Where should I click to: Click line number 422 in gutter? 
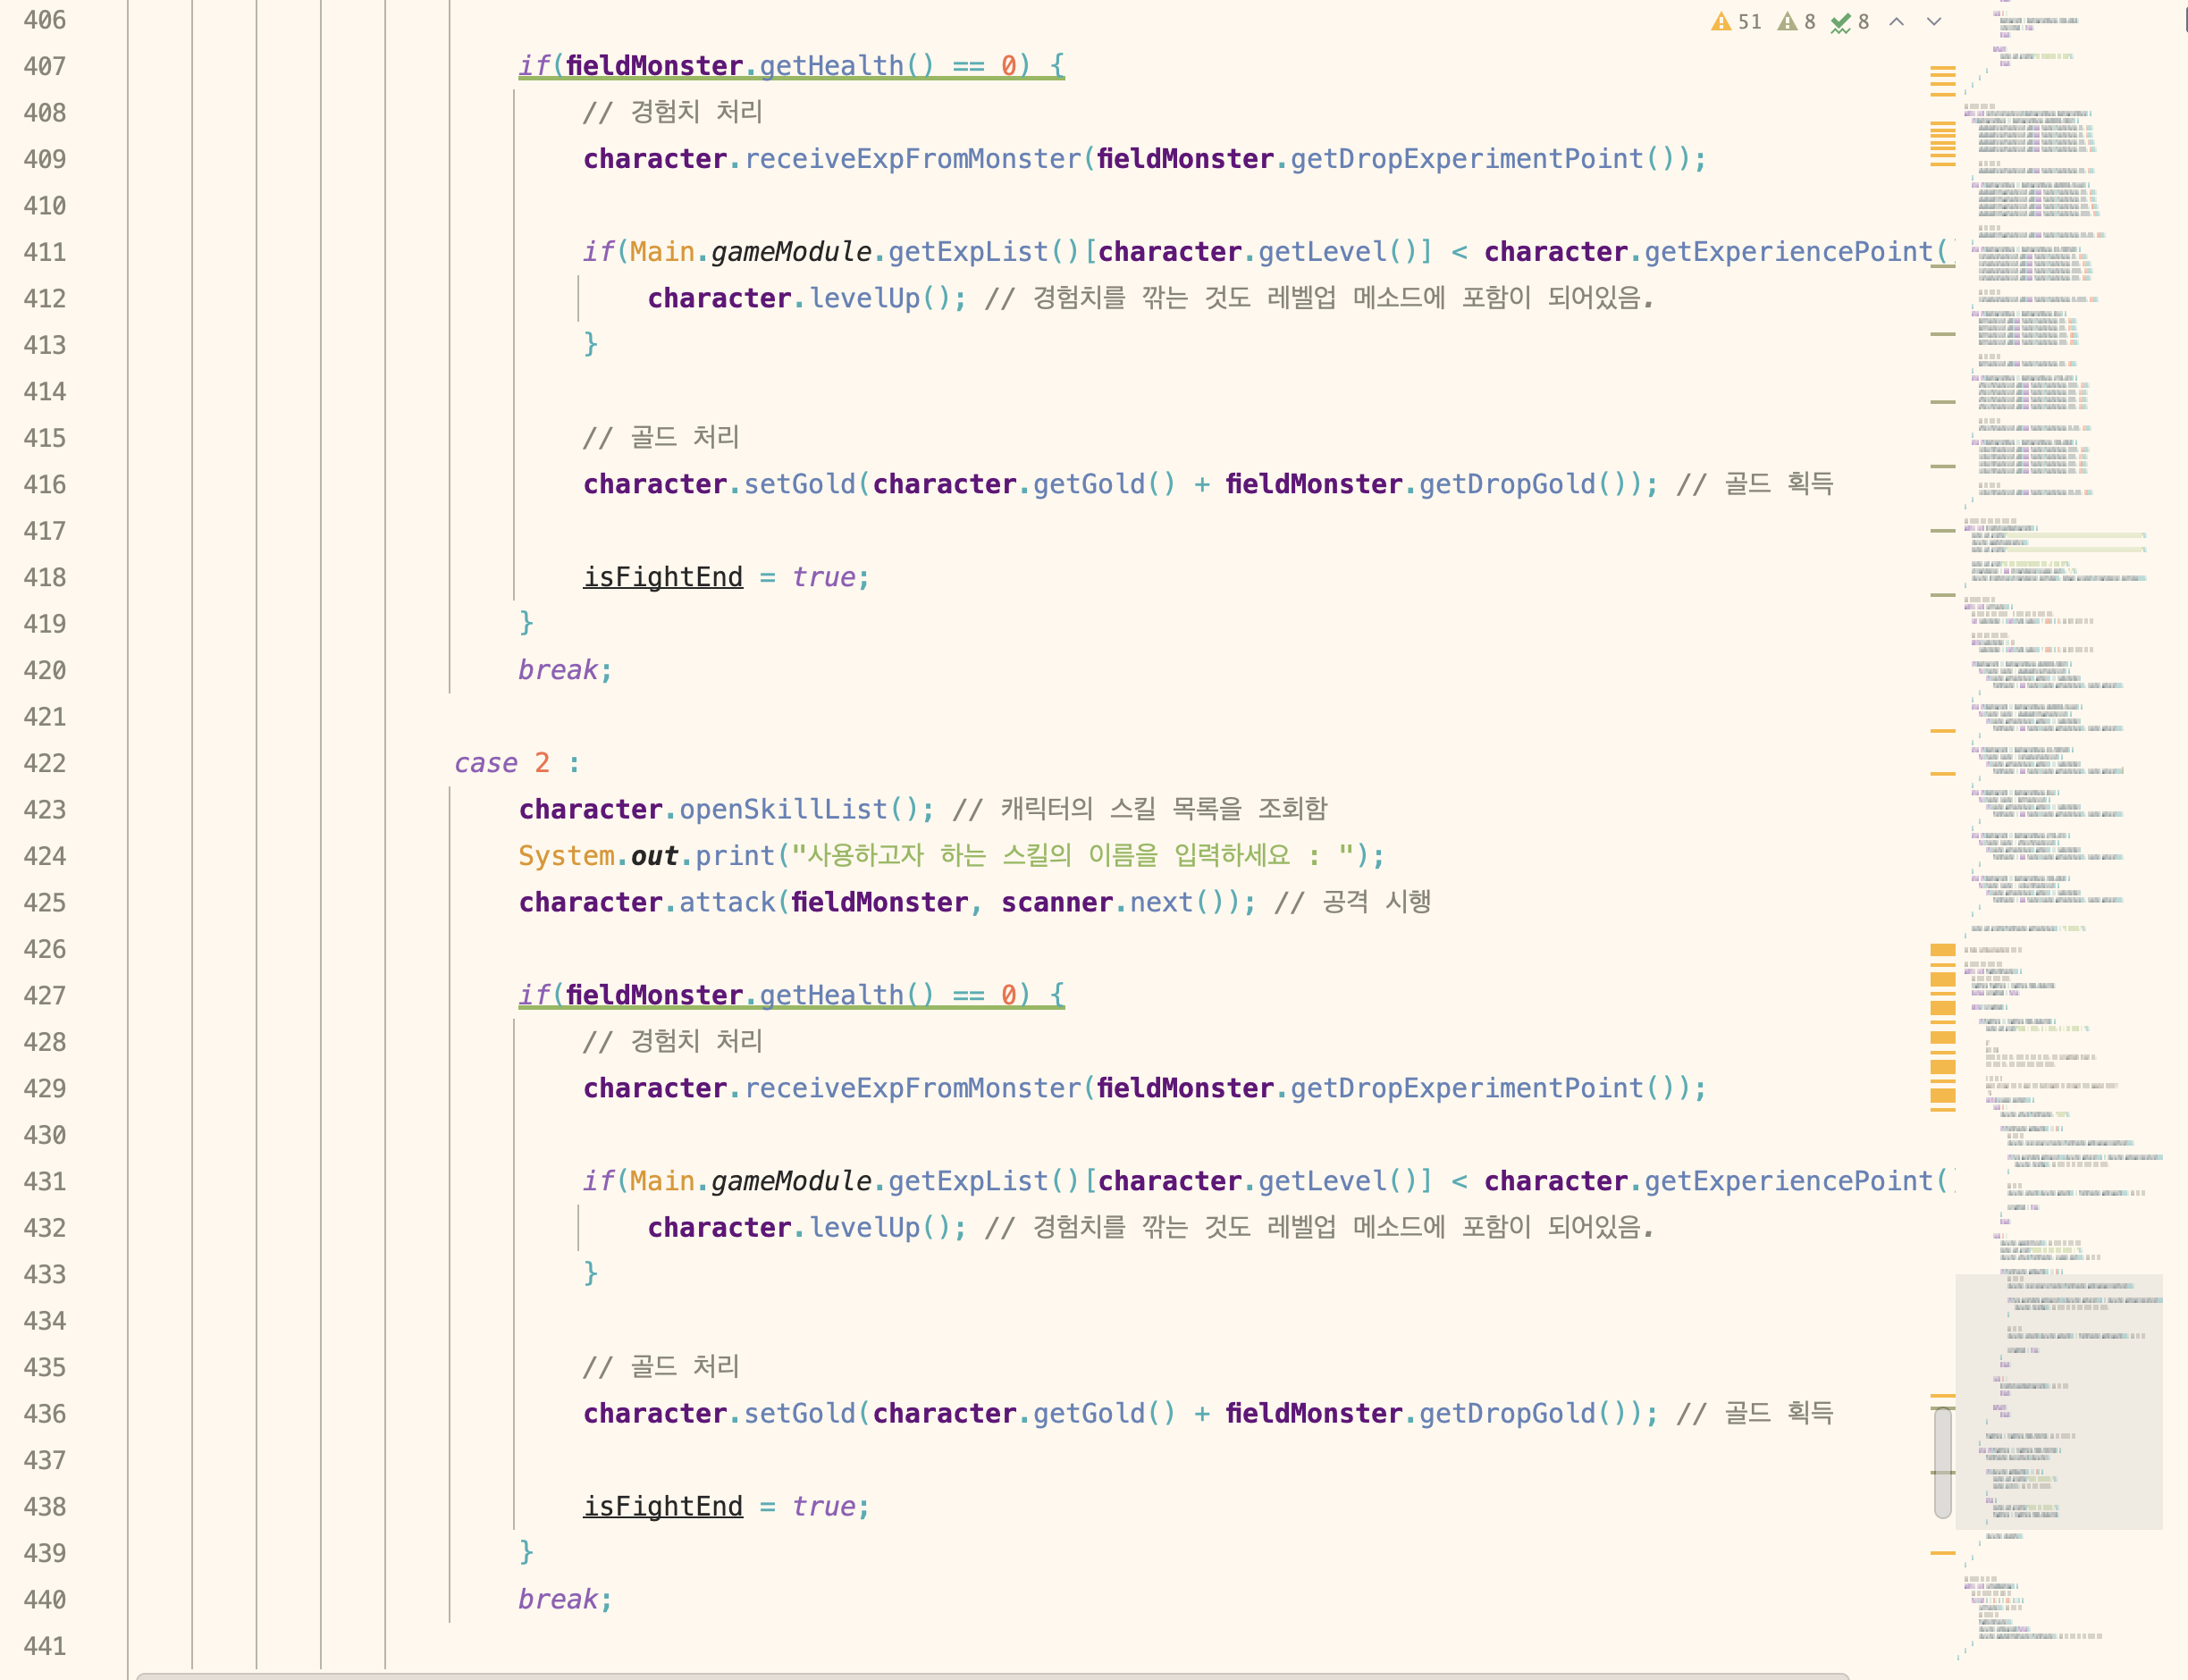click(45, 763)
